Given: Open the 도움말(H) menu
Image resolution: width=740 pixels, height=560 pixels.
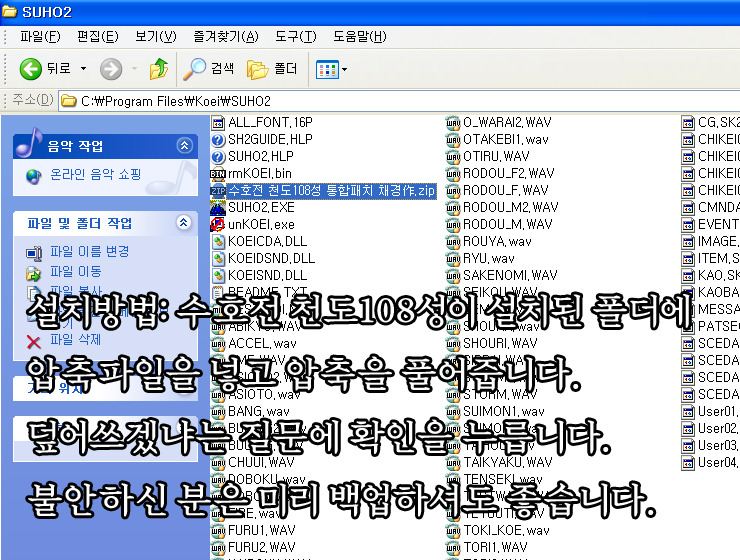Looking at the screenshot, I should tap(359, 36).
